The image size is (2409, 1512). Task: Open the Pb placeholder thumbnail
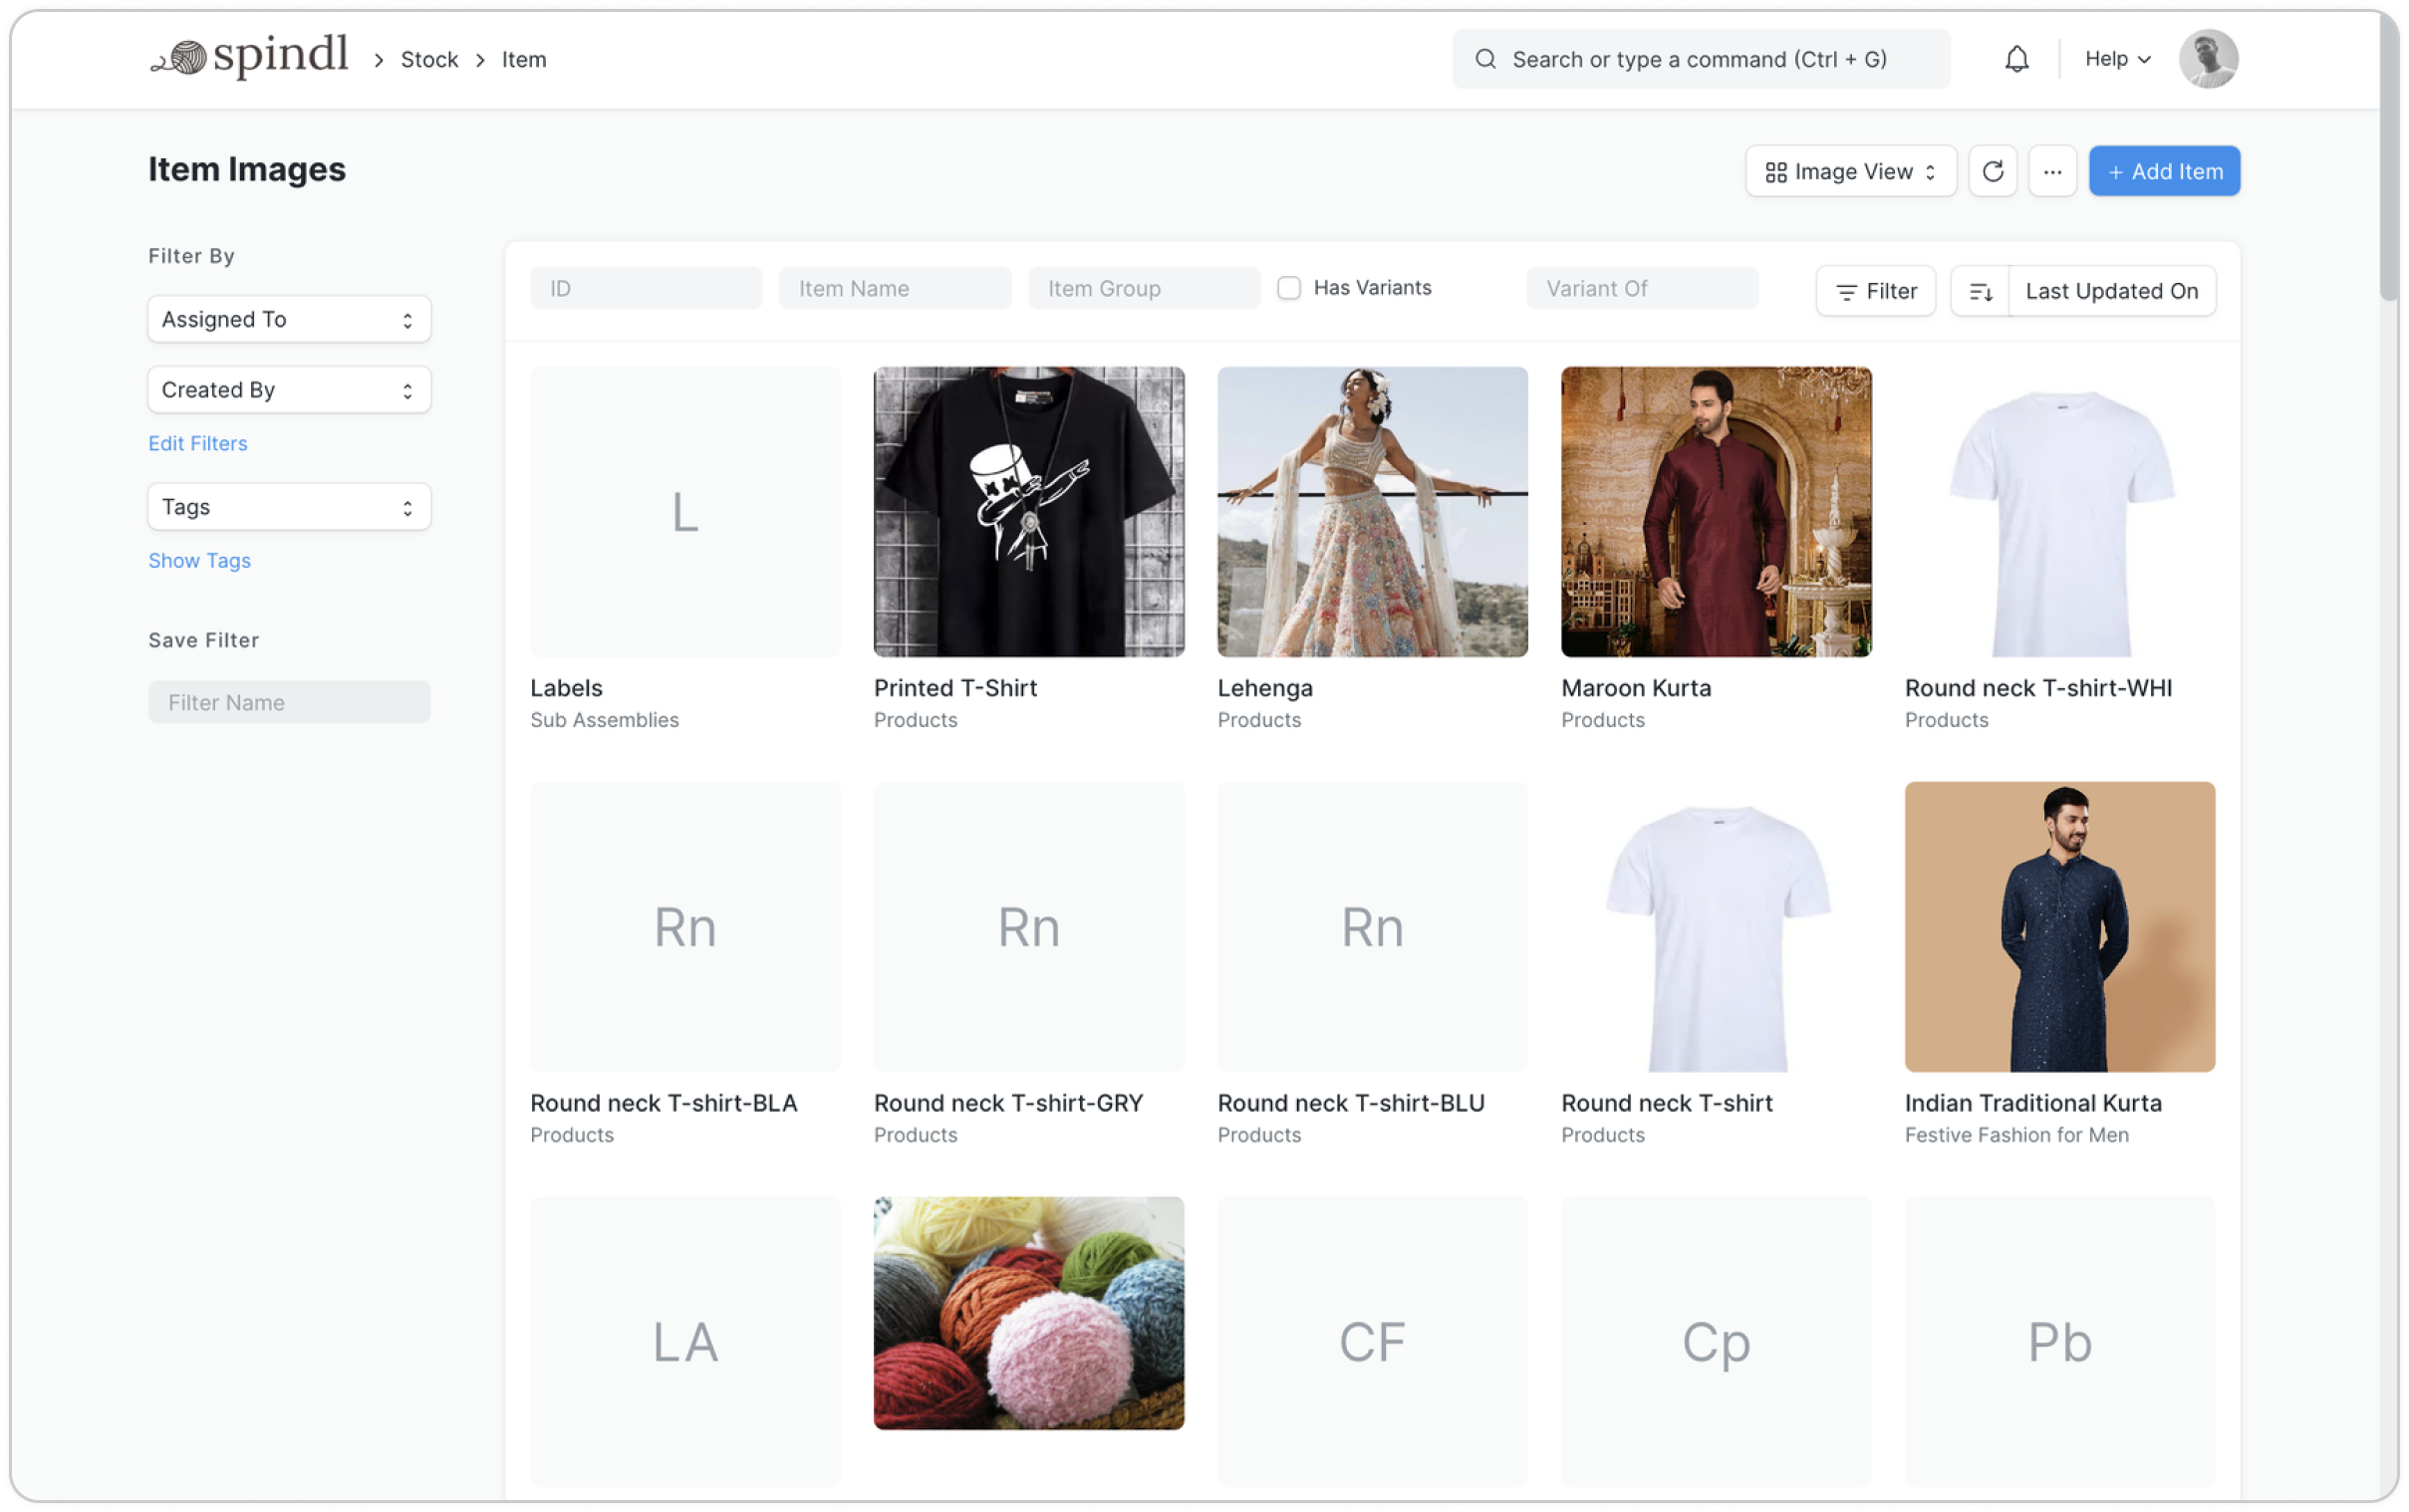[2060, 1341]
